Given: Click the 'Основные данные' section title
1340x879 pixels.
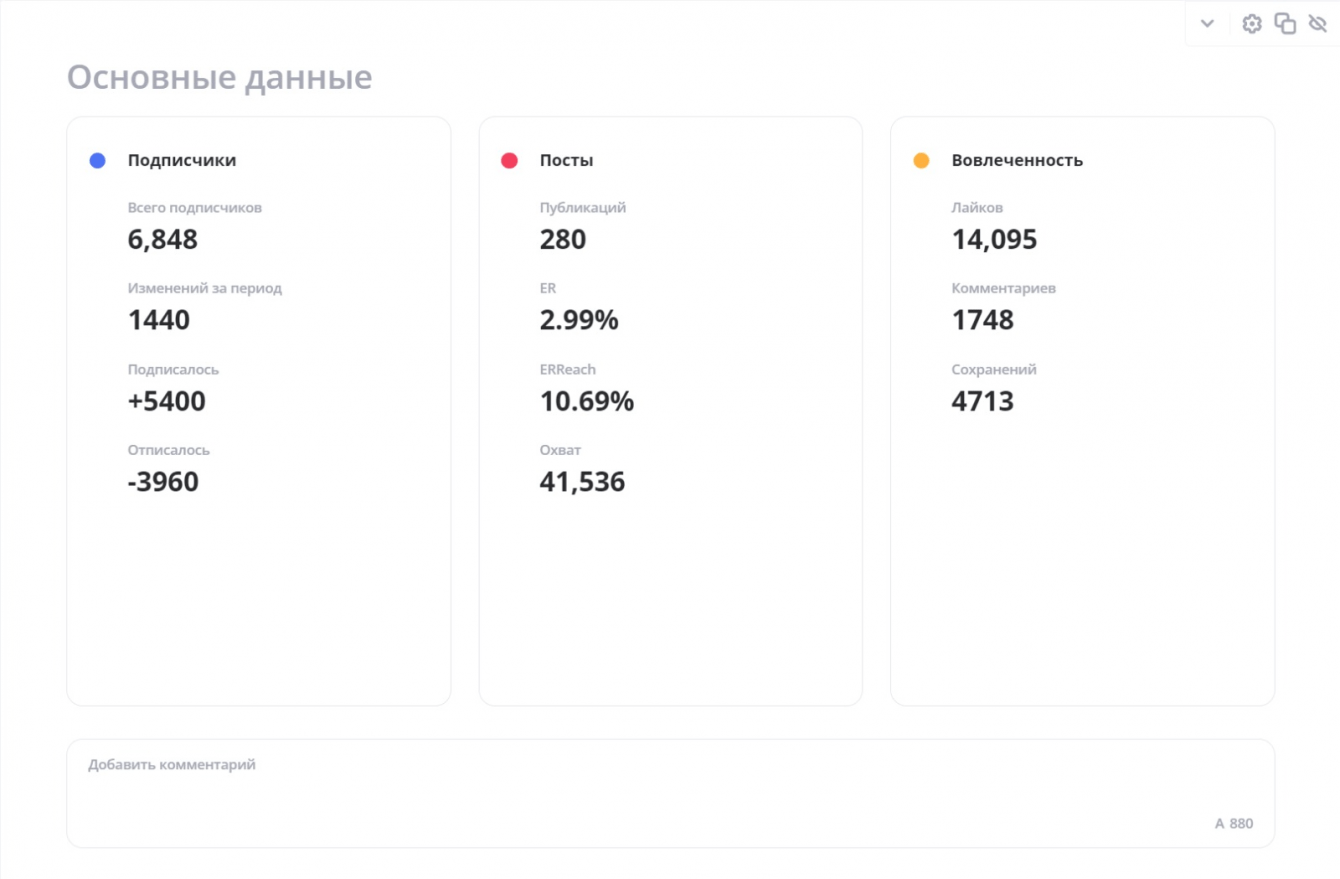Looking at the screenshot, I should 219,77.
